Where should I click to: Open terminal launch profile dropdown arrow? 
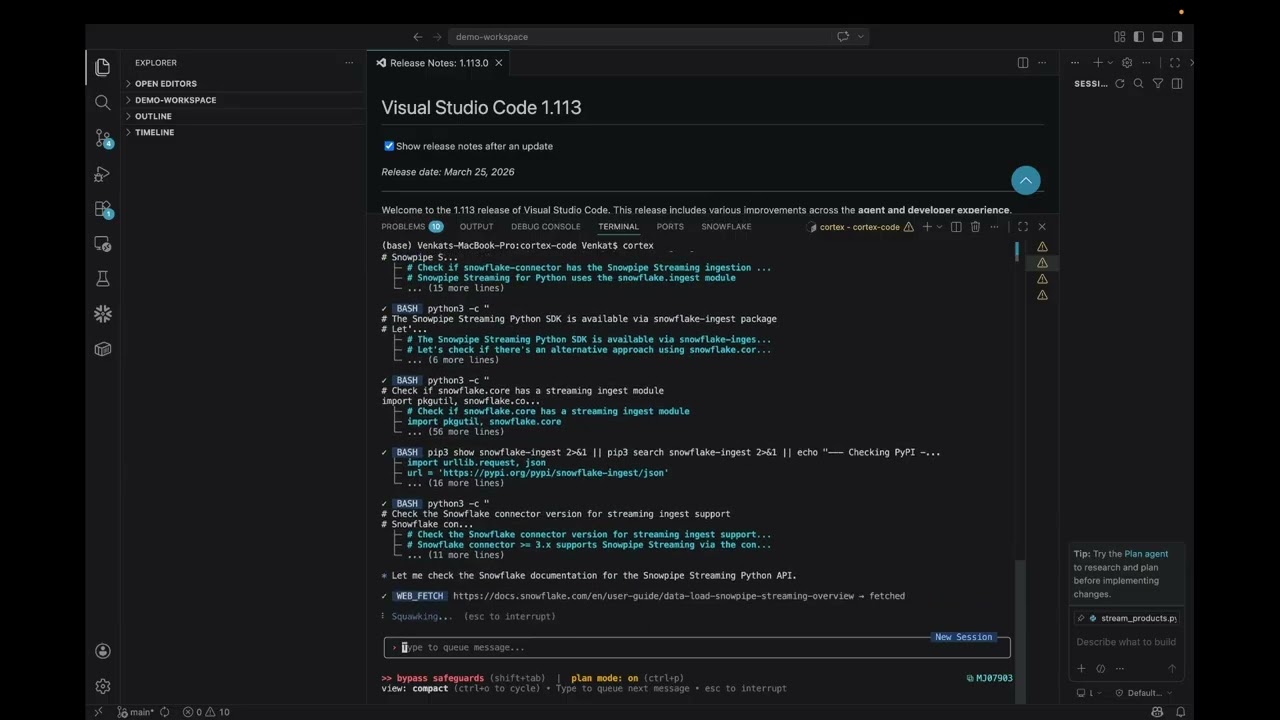point(939,227)
